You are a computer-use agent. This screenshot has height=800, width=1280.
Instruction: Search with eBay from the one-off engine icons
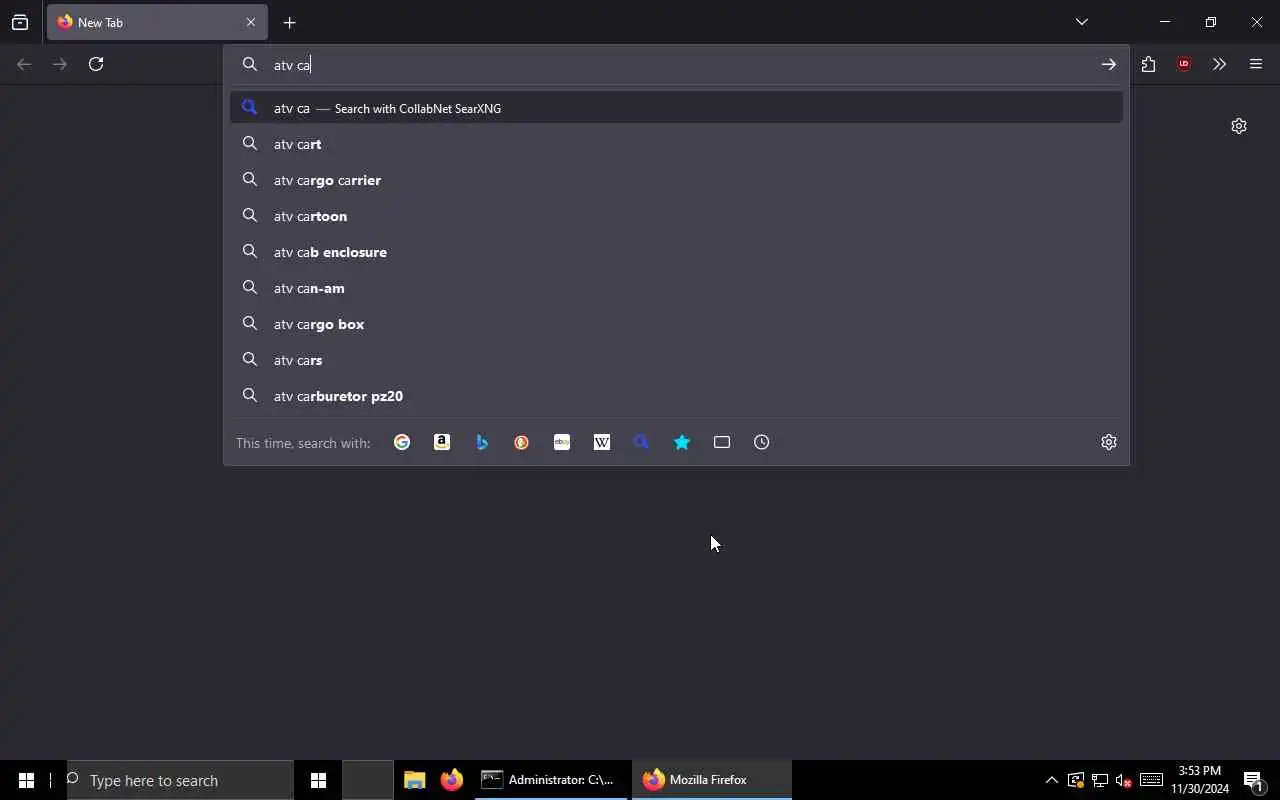tap(562, 442)
